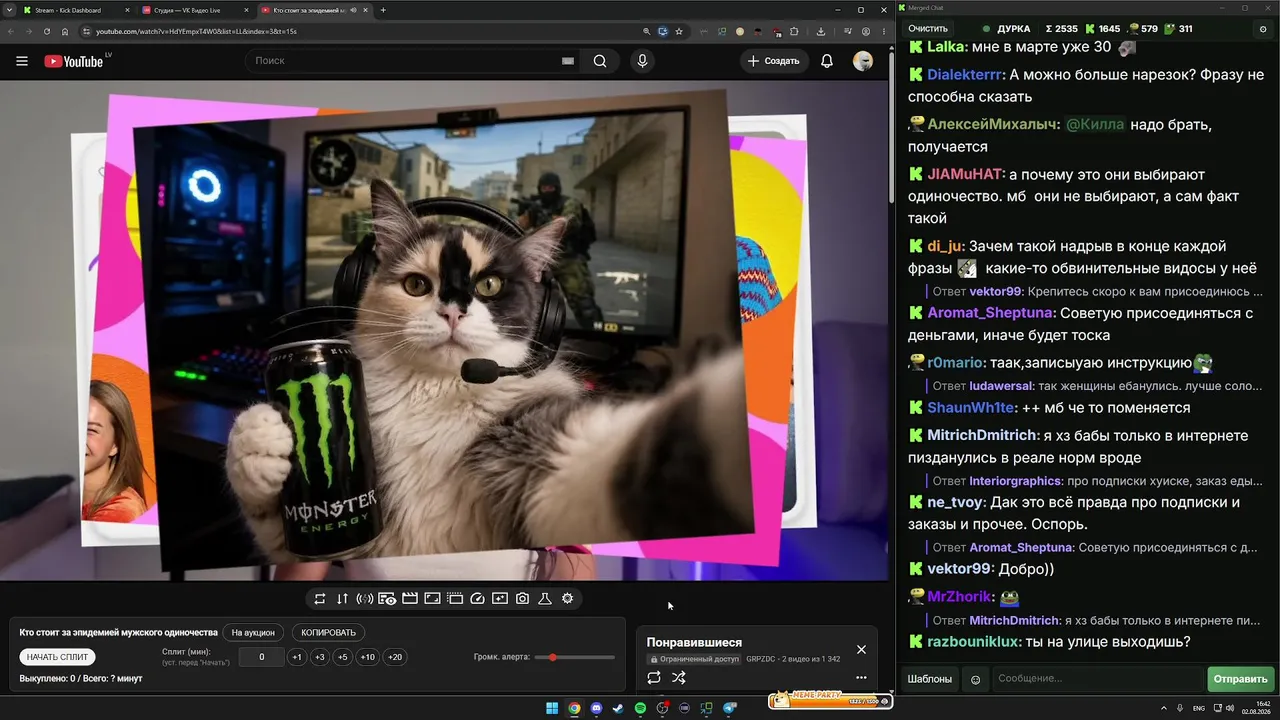The height and width of the screenshot is (720, 1280).
Task: Click the YouTube URL address bar
Action: (x=365, y=31)
